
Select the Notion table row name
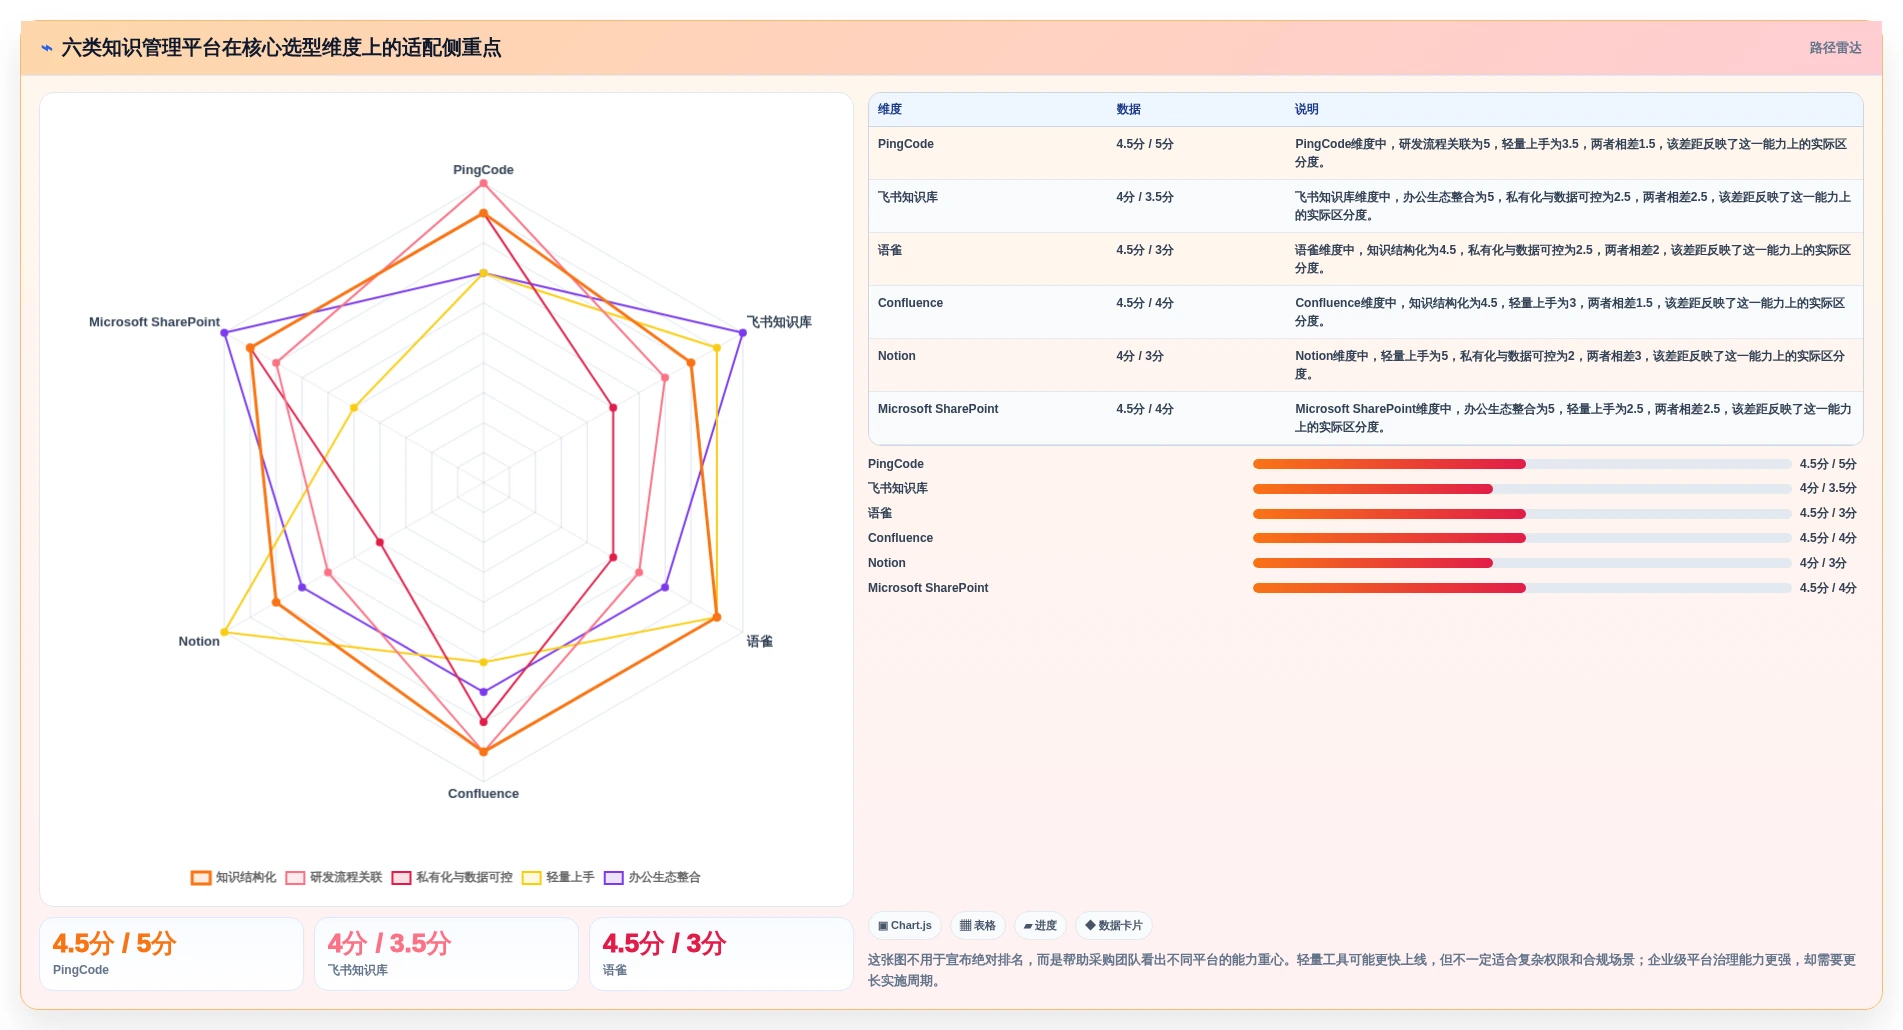(x=897, y=356)
